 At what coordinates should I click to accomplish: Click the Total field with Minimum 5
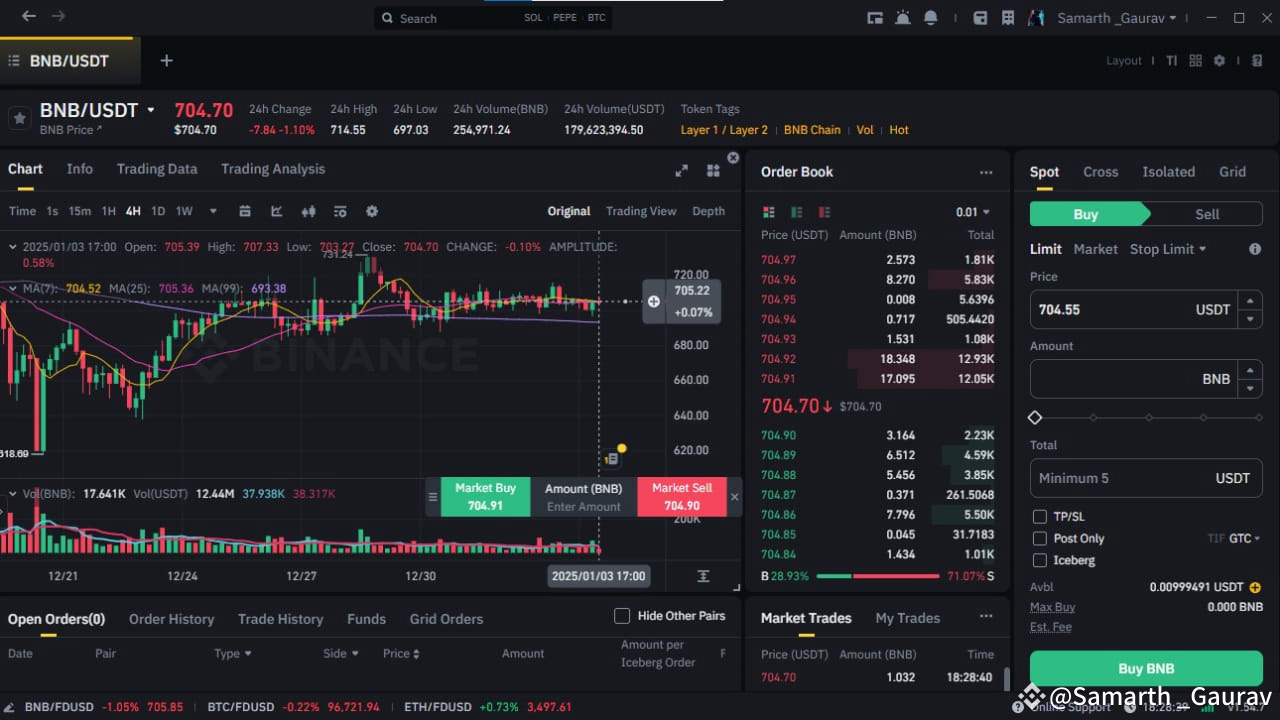1146,478
